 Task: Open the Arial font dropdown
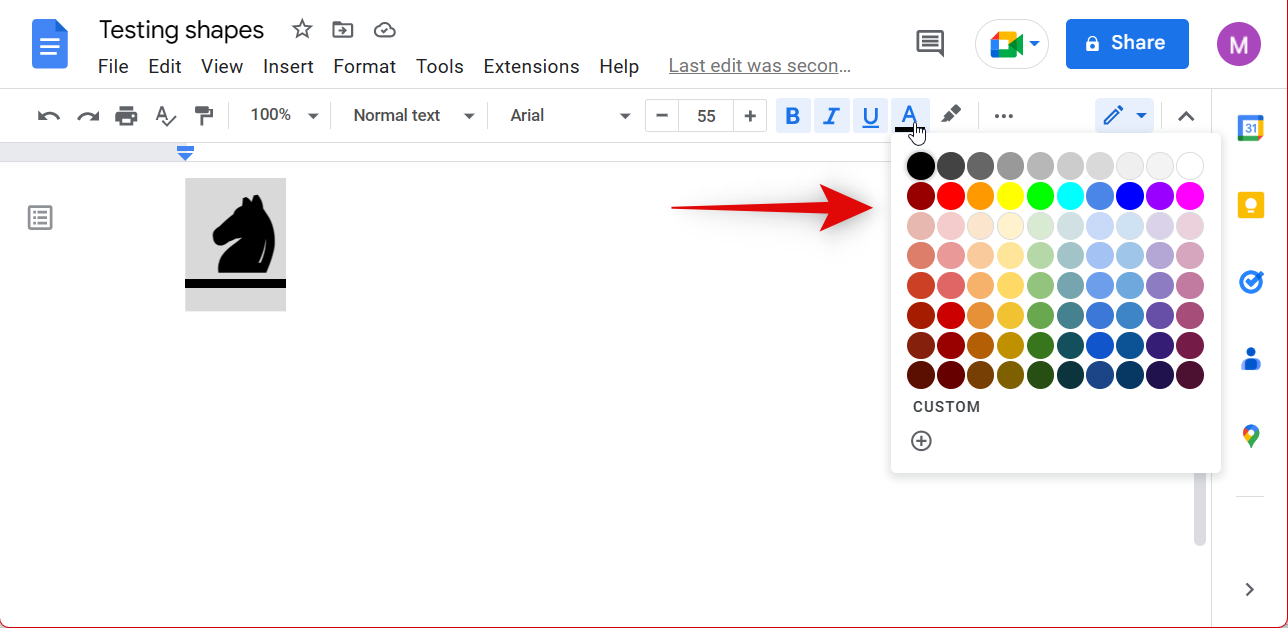coord(571,116)
